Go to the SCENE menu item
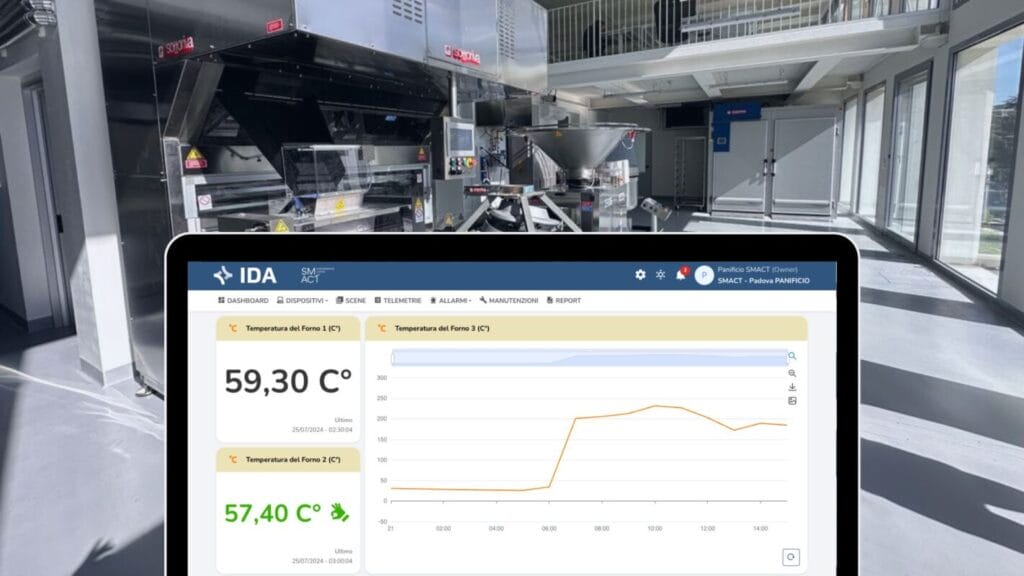1024x576 pixels. click(351, 300)
